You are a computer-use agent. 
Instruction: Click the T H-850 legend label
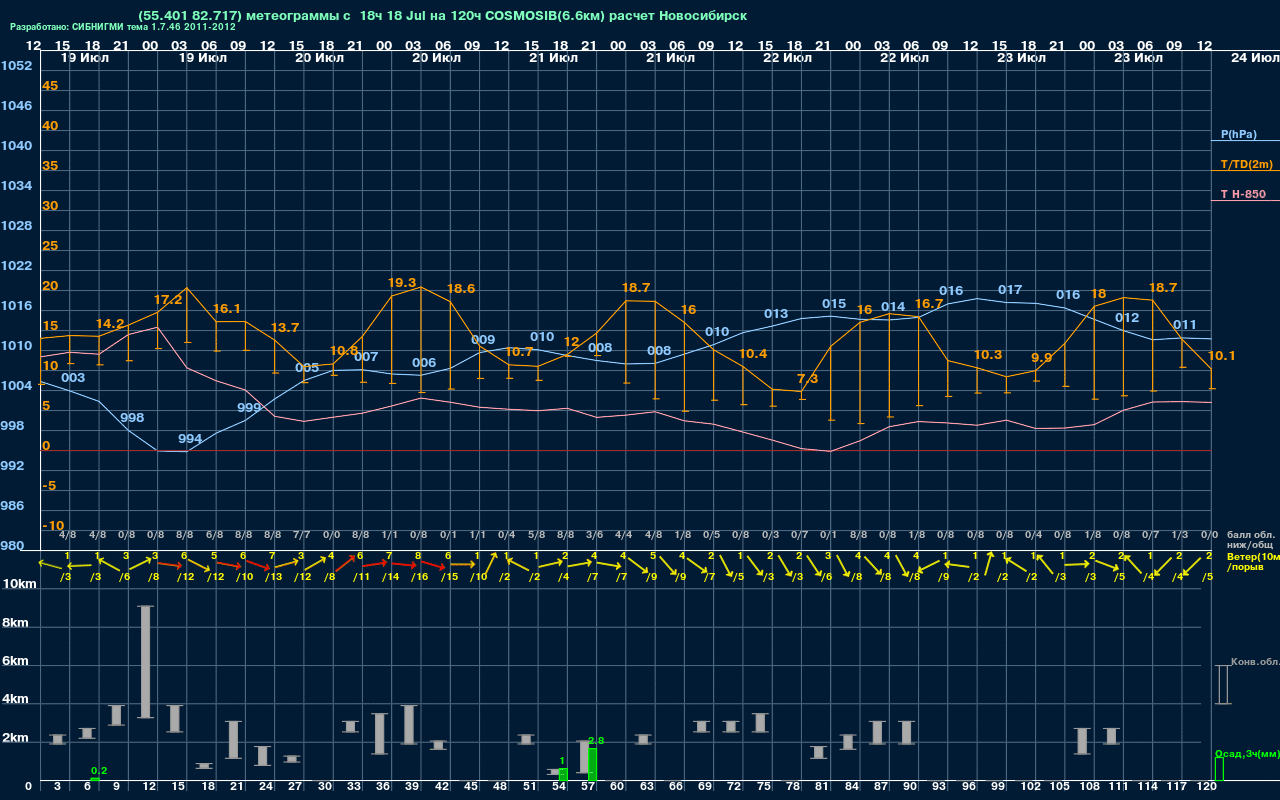[x=1243, y=194]
